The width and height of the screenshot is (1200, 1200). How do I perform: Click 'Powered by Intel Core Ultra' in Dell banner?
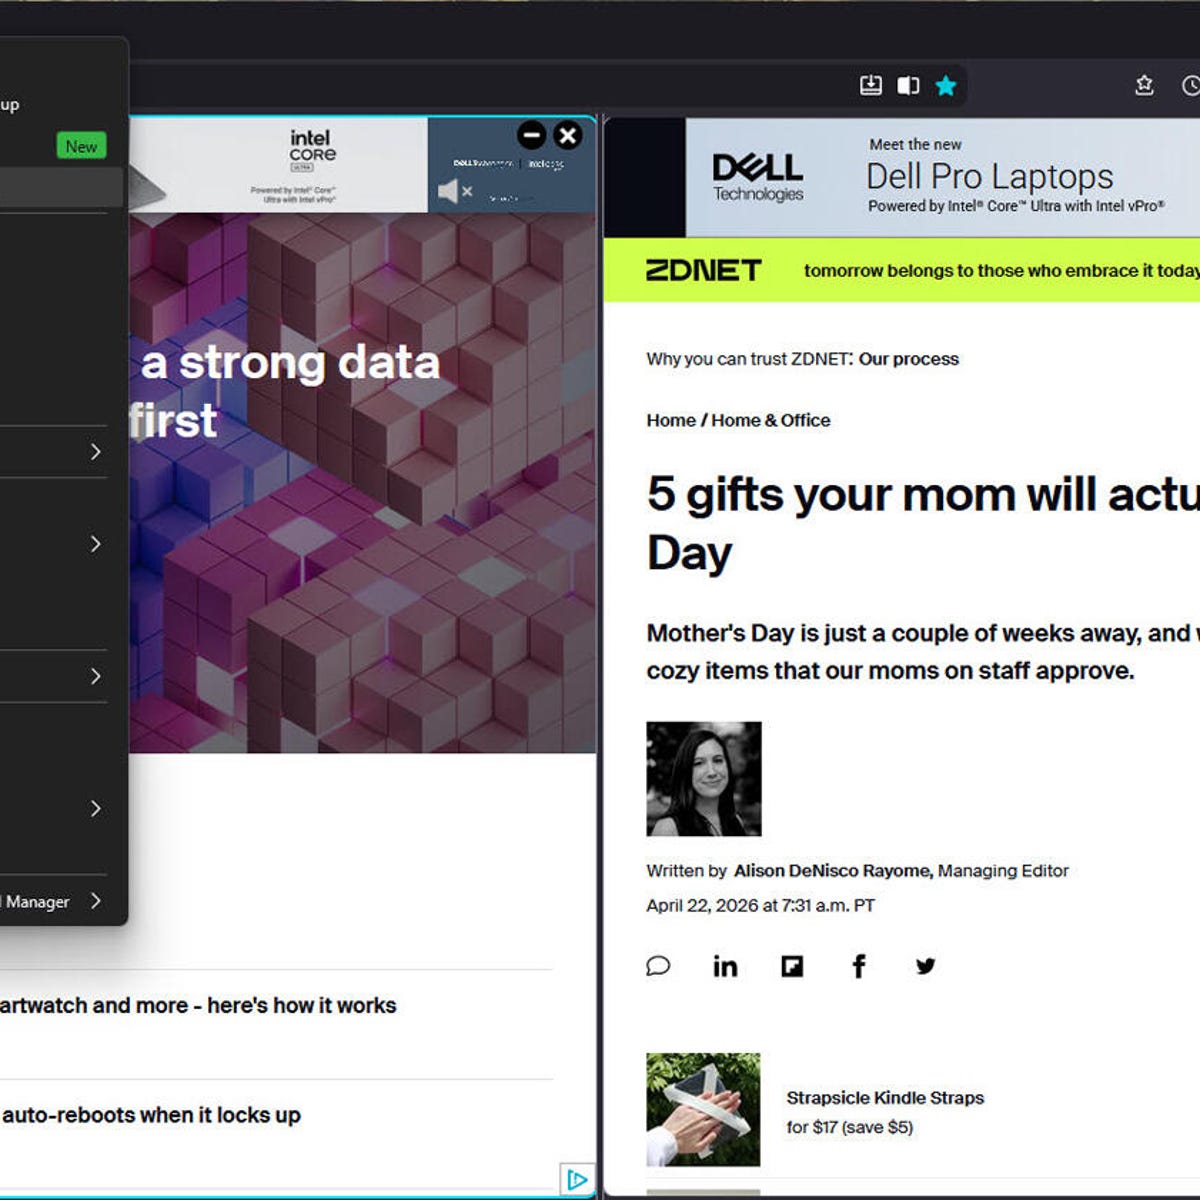point(1016,206)
